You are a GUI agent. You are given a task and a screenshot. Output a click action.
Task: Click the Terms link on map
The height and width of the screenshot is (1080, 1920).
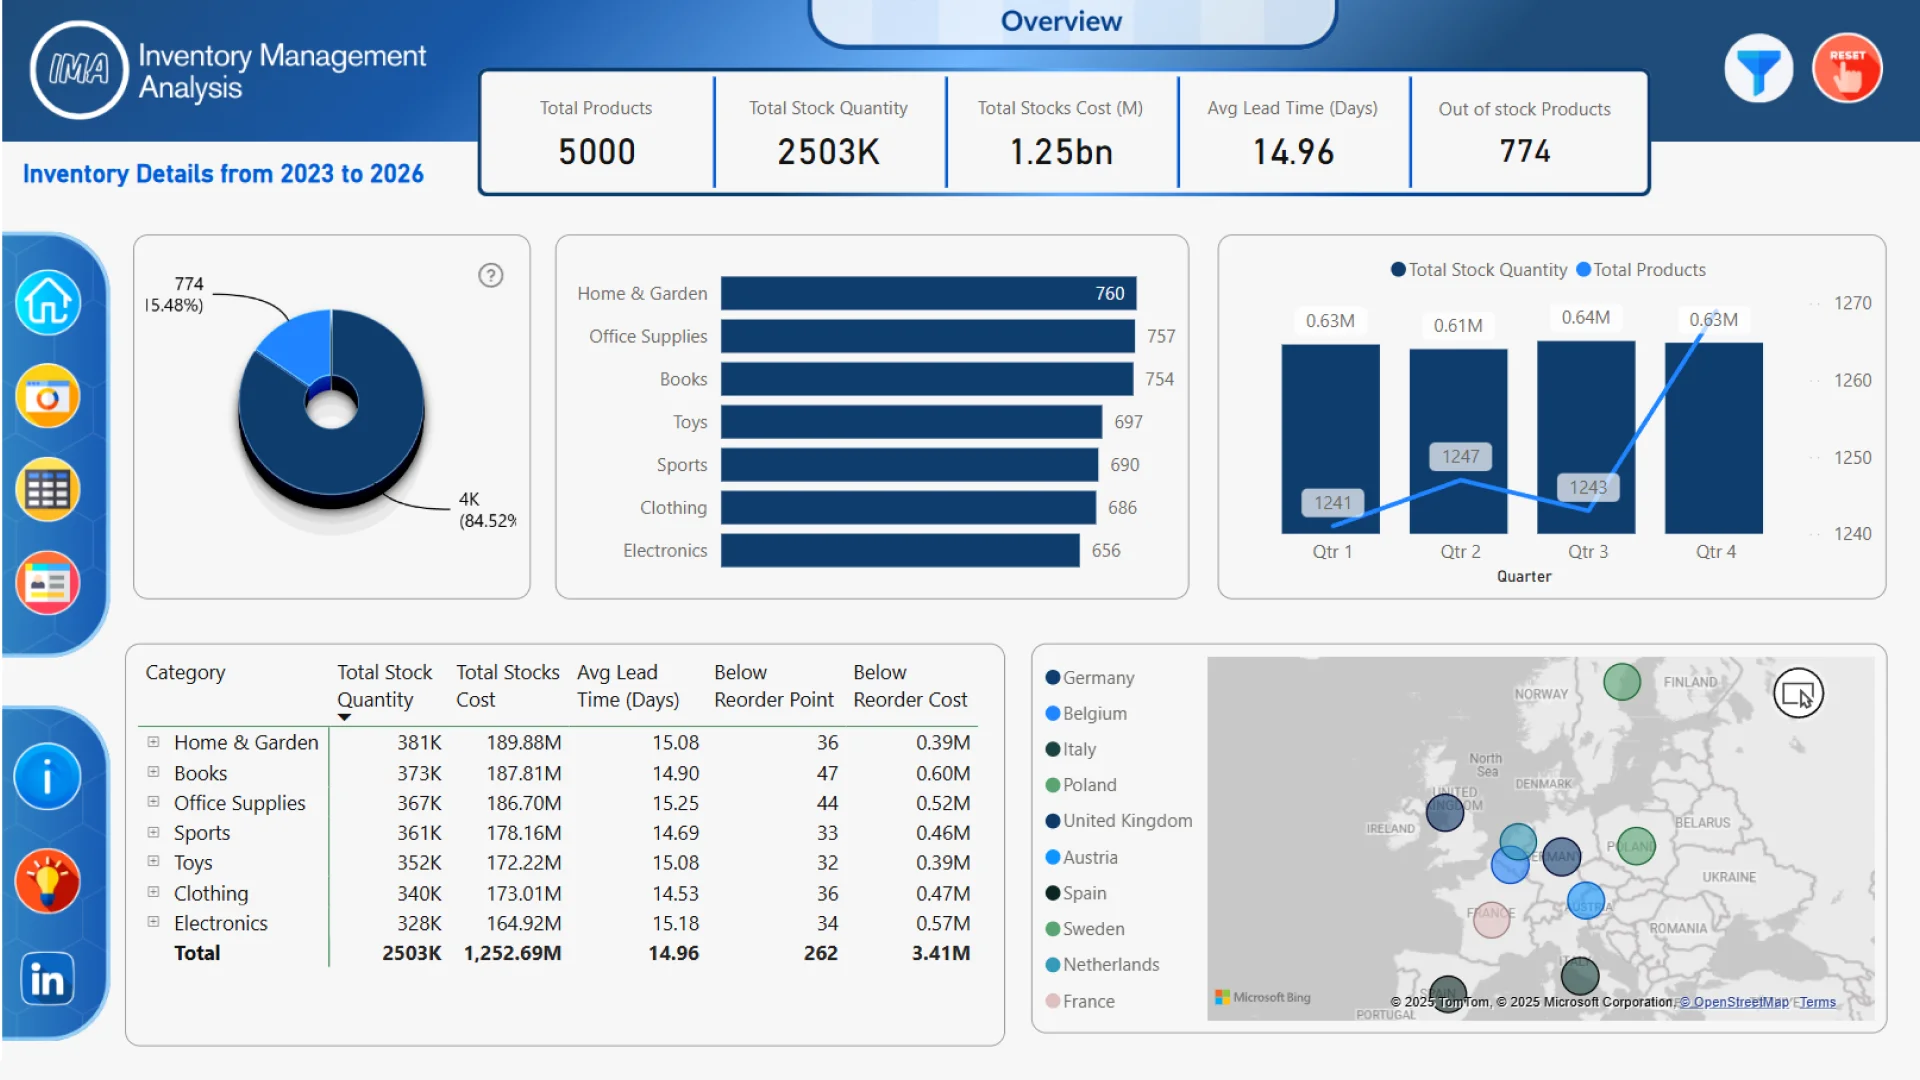coord(1817,1002)
